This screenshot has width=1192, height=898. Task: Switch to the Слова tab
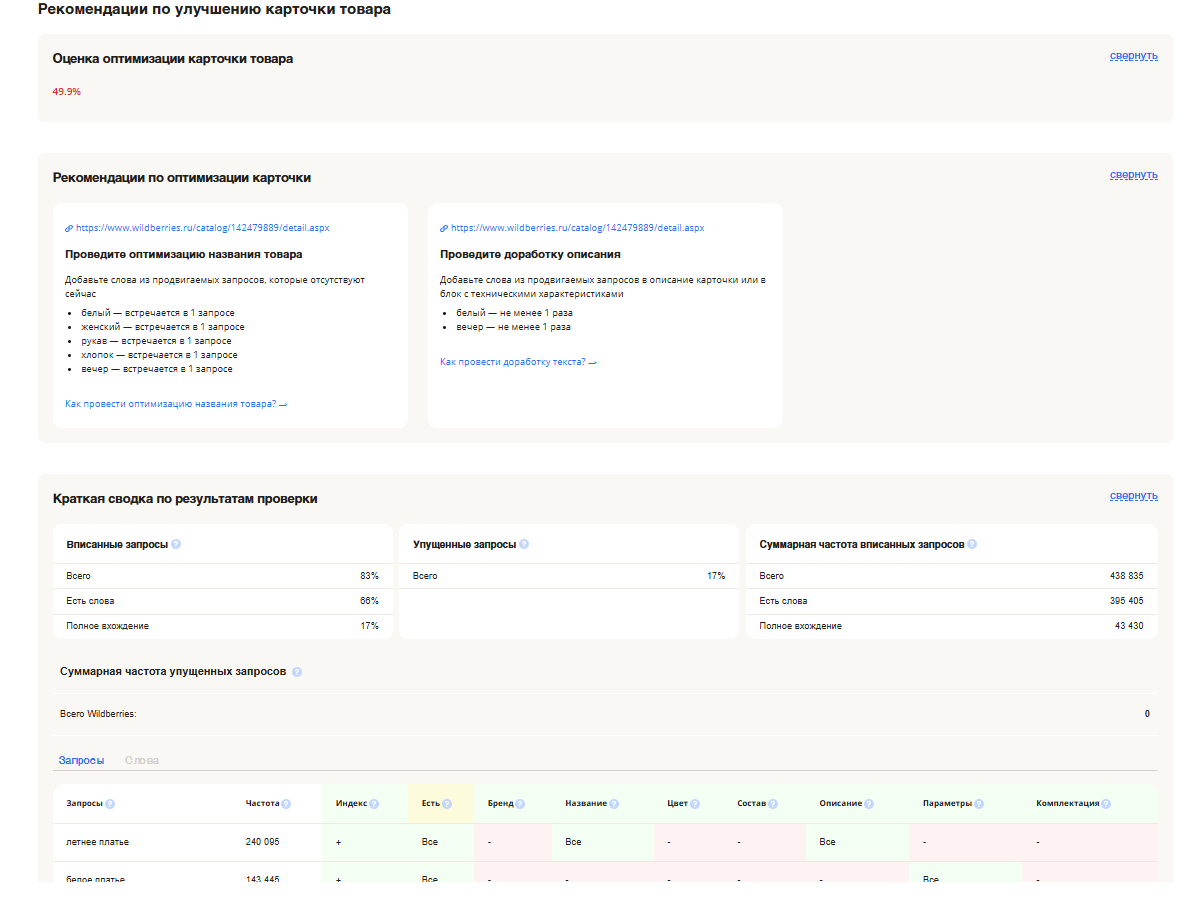point(142,761)
